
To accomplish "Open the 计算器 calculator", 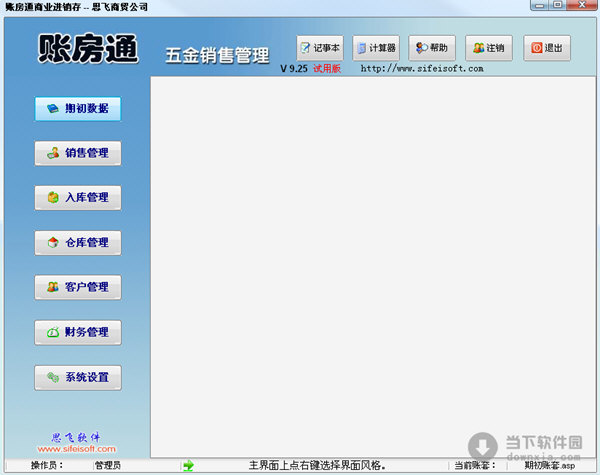I will pyautogui.click(x=376, y=48).
